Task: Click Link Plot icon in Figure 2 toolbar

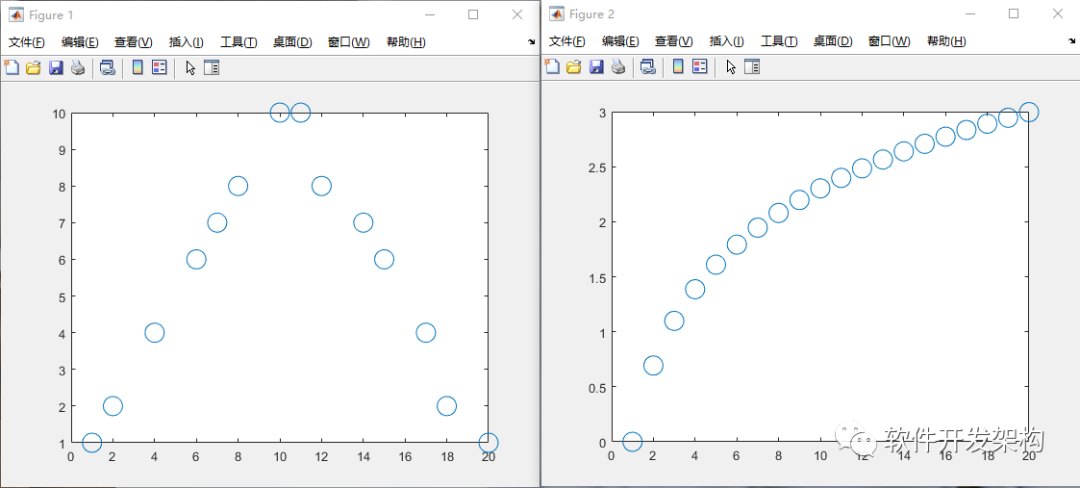Action: tap(647, 66)
